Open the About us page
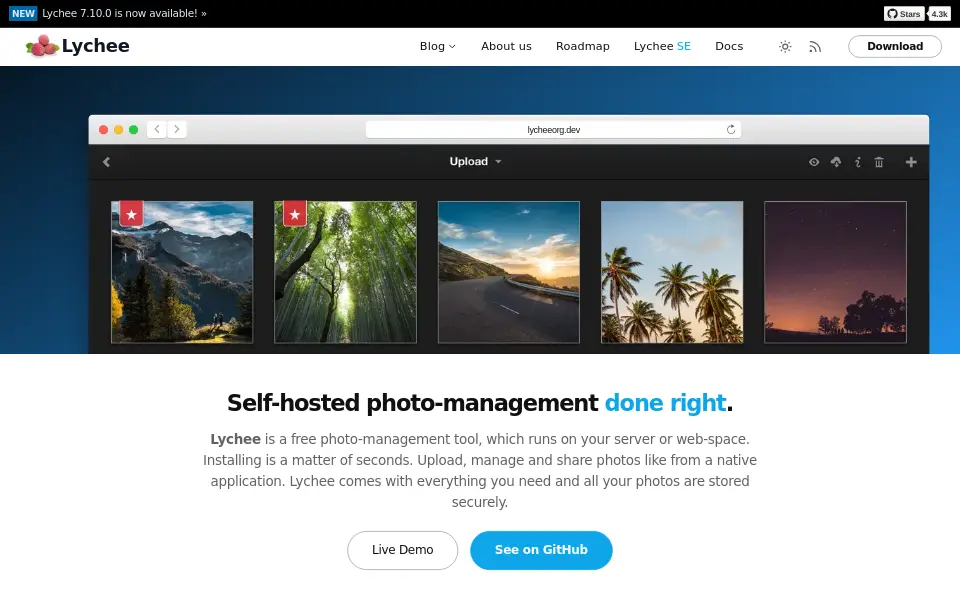This screenshot has width=960, height=600. (x=506, y=47)
